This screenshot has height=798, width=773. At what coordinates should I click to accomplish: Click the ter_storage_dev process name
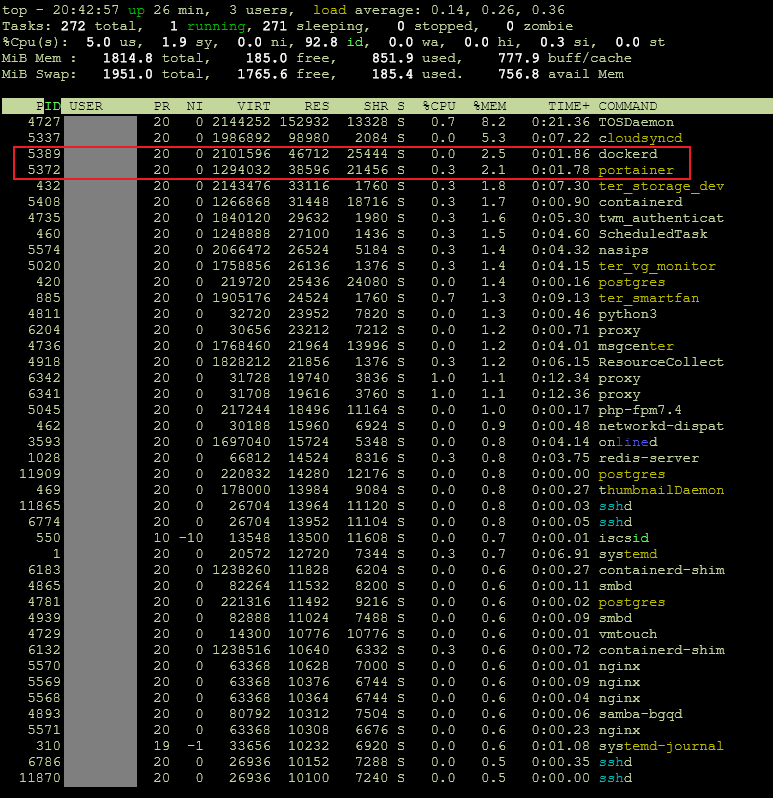[661, 186]
